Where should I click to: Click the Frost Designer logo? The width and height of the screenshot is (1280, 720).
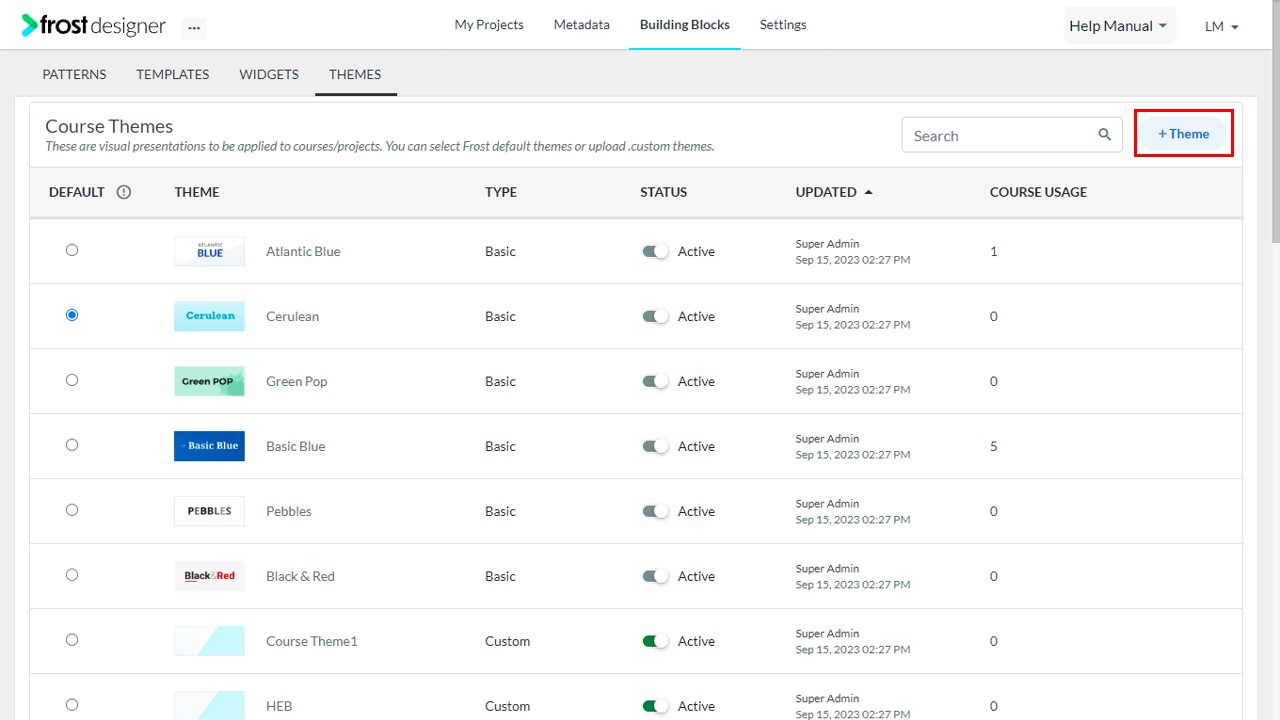point(94,26)
